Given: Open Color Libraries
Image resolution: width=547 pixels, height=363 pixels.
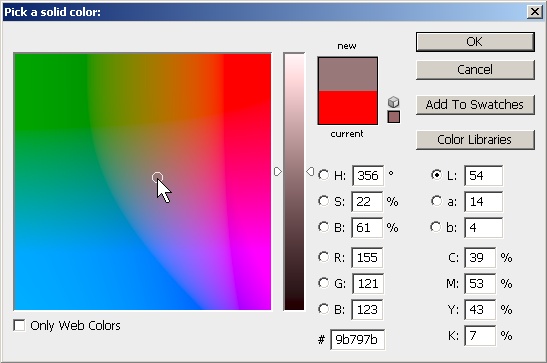Looking at the screenshot, I should [x=475, y=140].
